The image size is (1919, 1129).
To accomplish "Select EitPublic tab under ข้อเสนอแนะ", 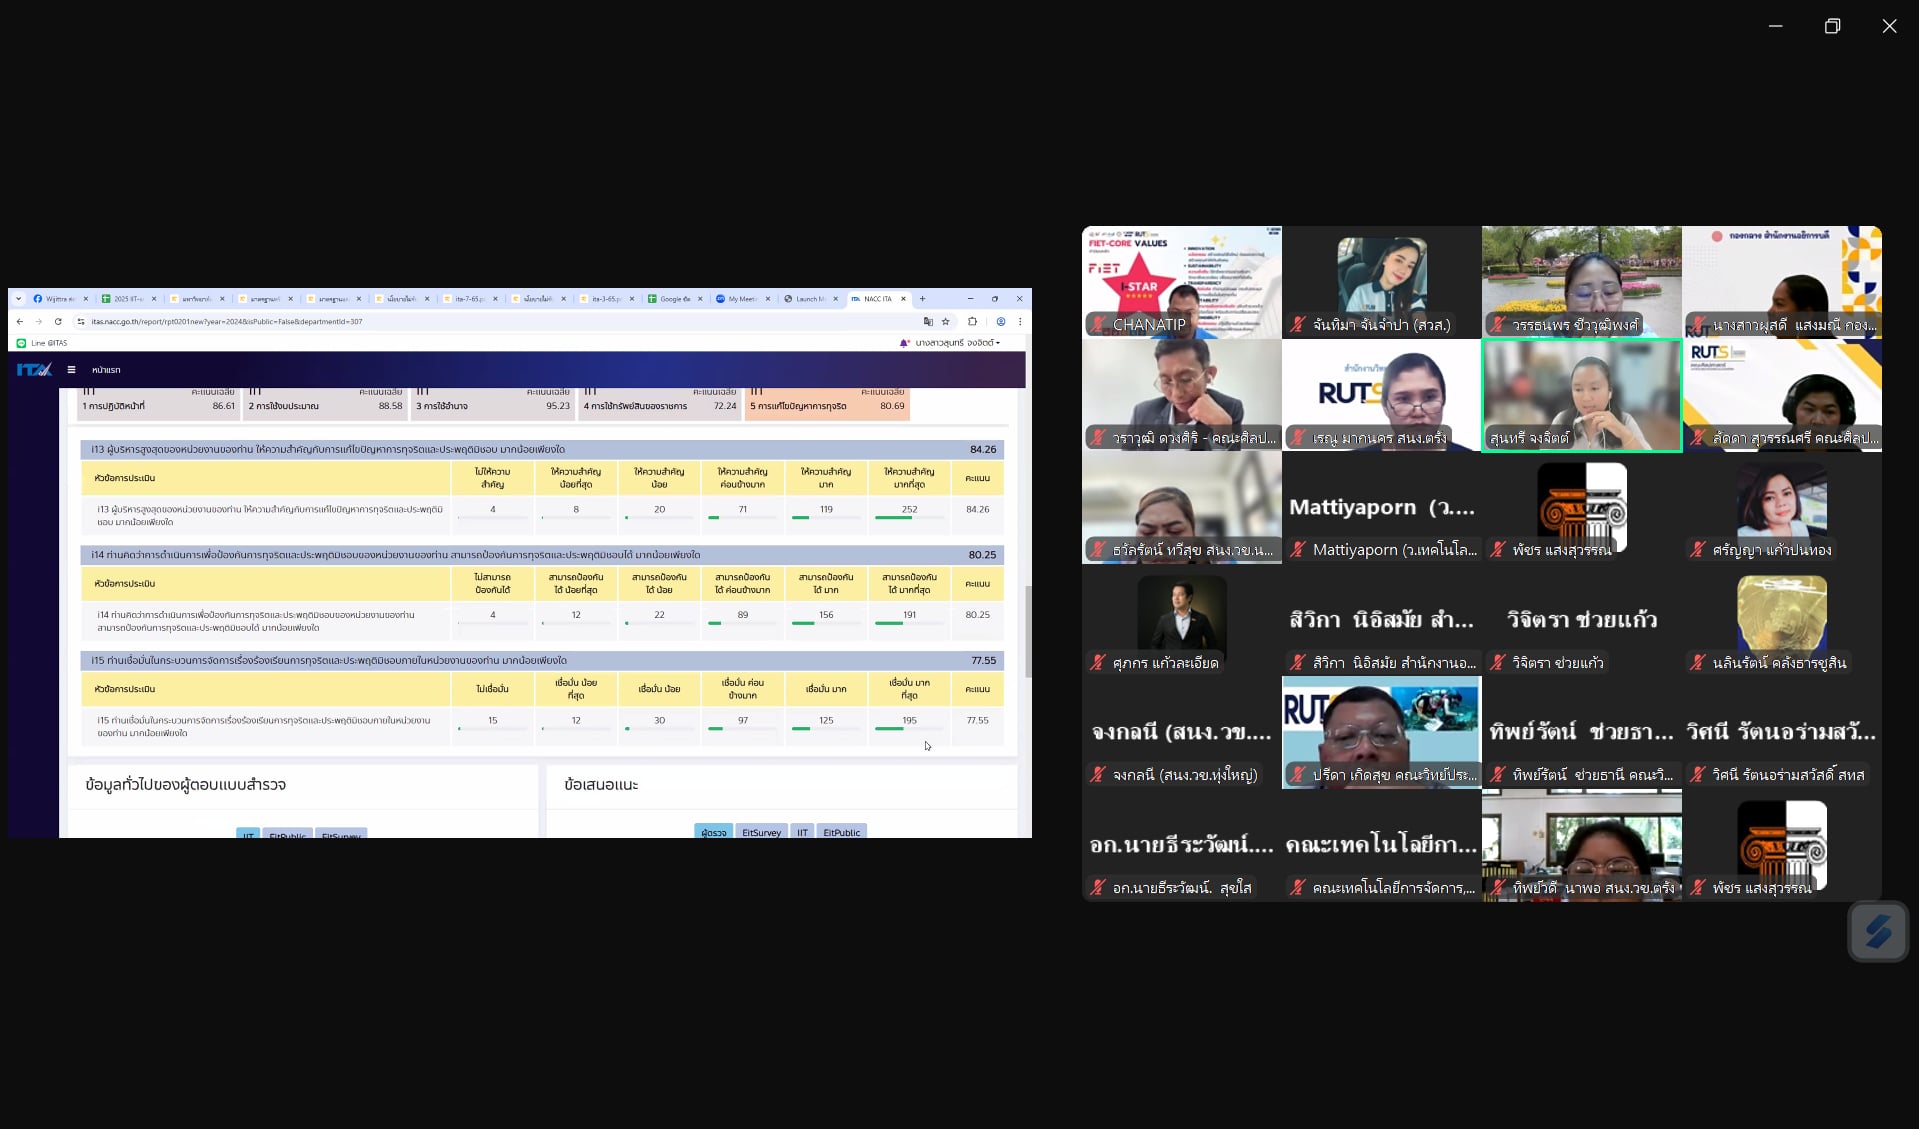I will tap(841, 832).
